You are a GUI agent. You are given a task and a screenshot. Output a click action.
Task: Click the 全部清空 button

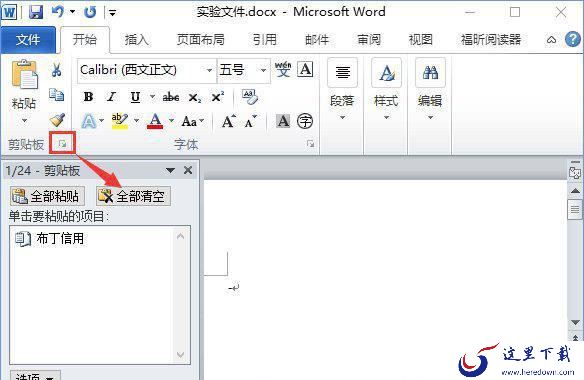(133, 196)
